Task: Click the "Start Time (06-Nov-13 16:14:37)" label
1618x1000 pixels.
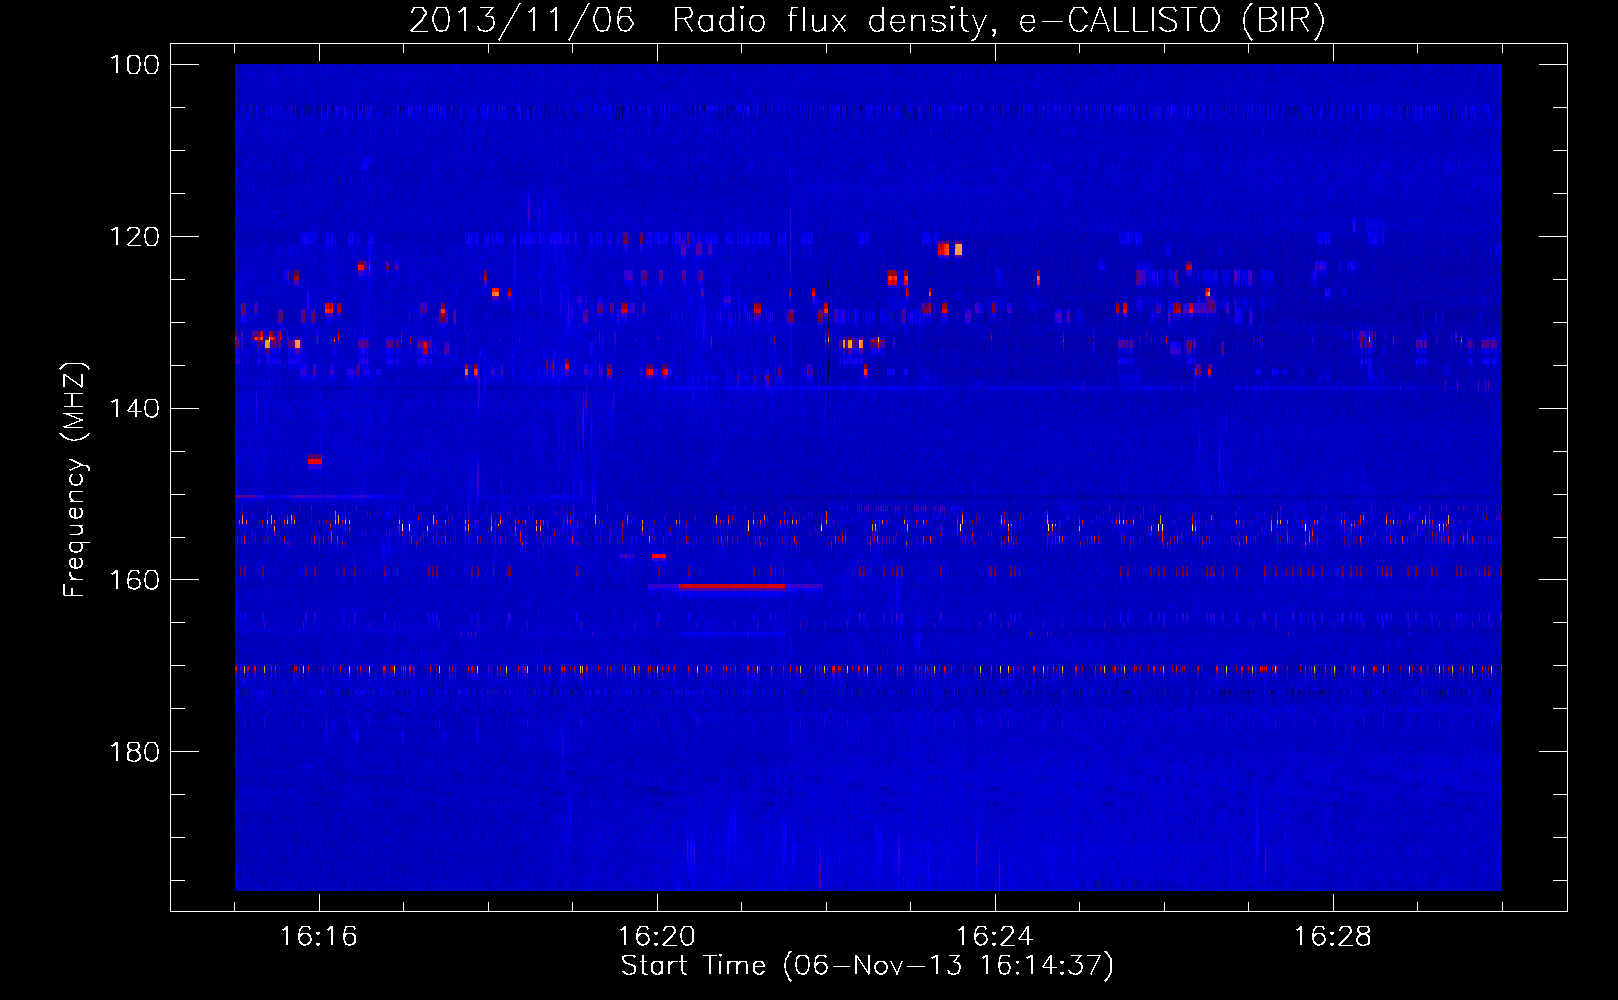Action: point(867,966)
